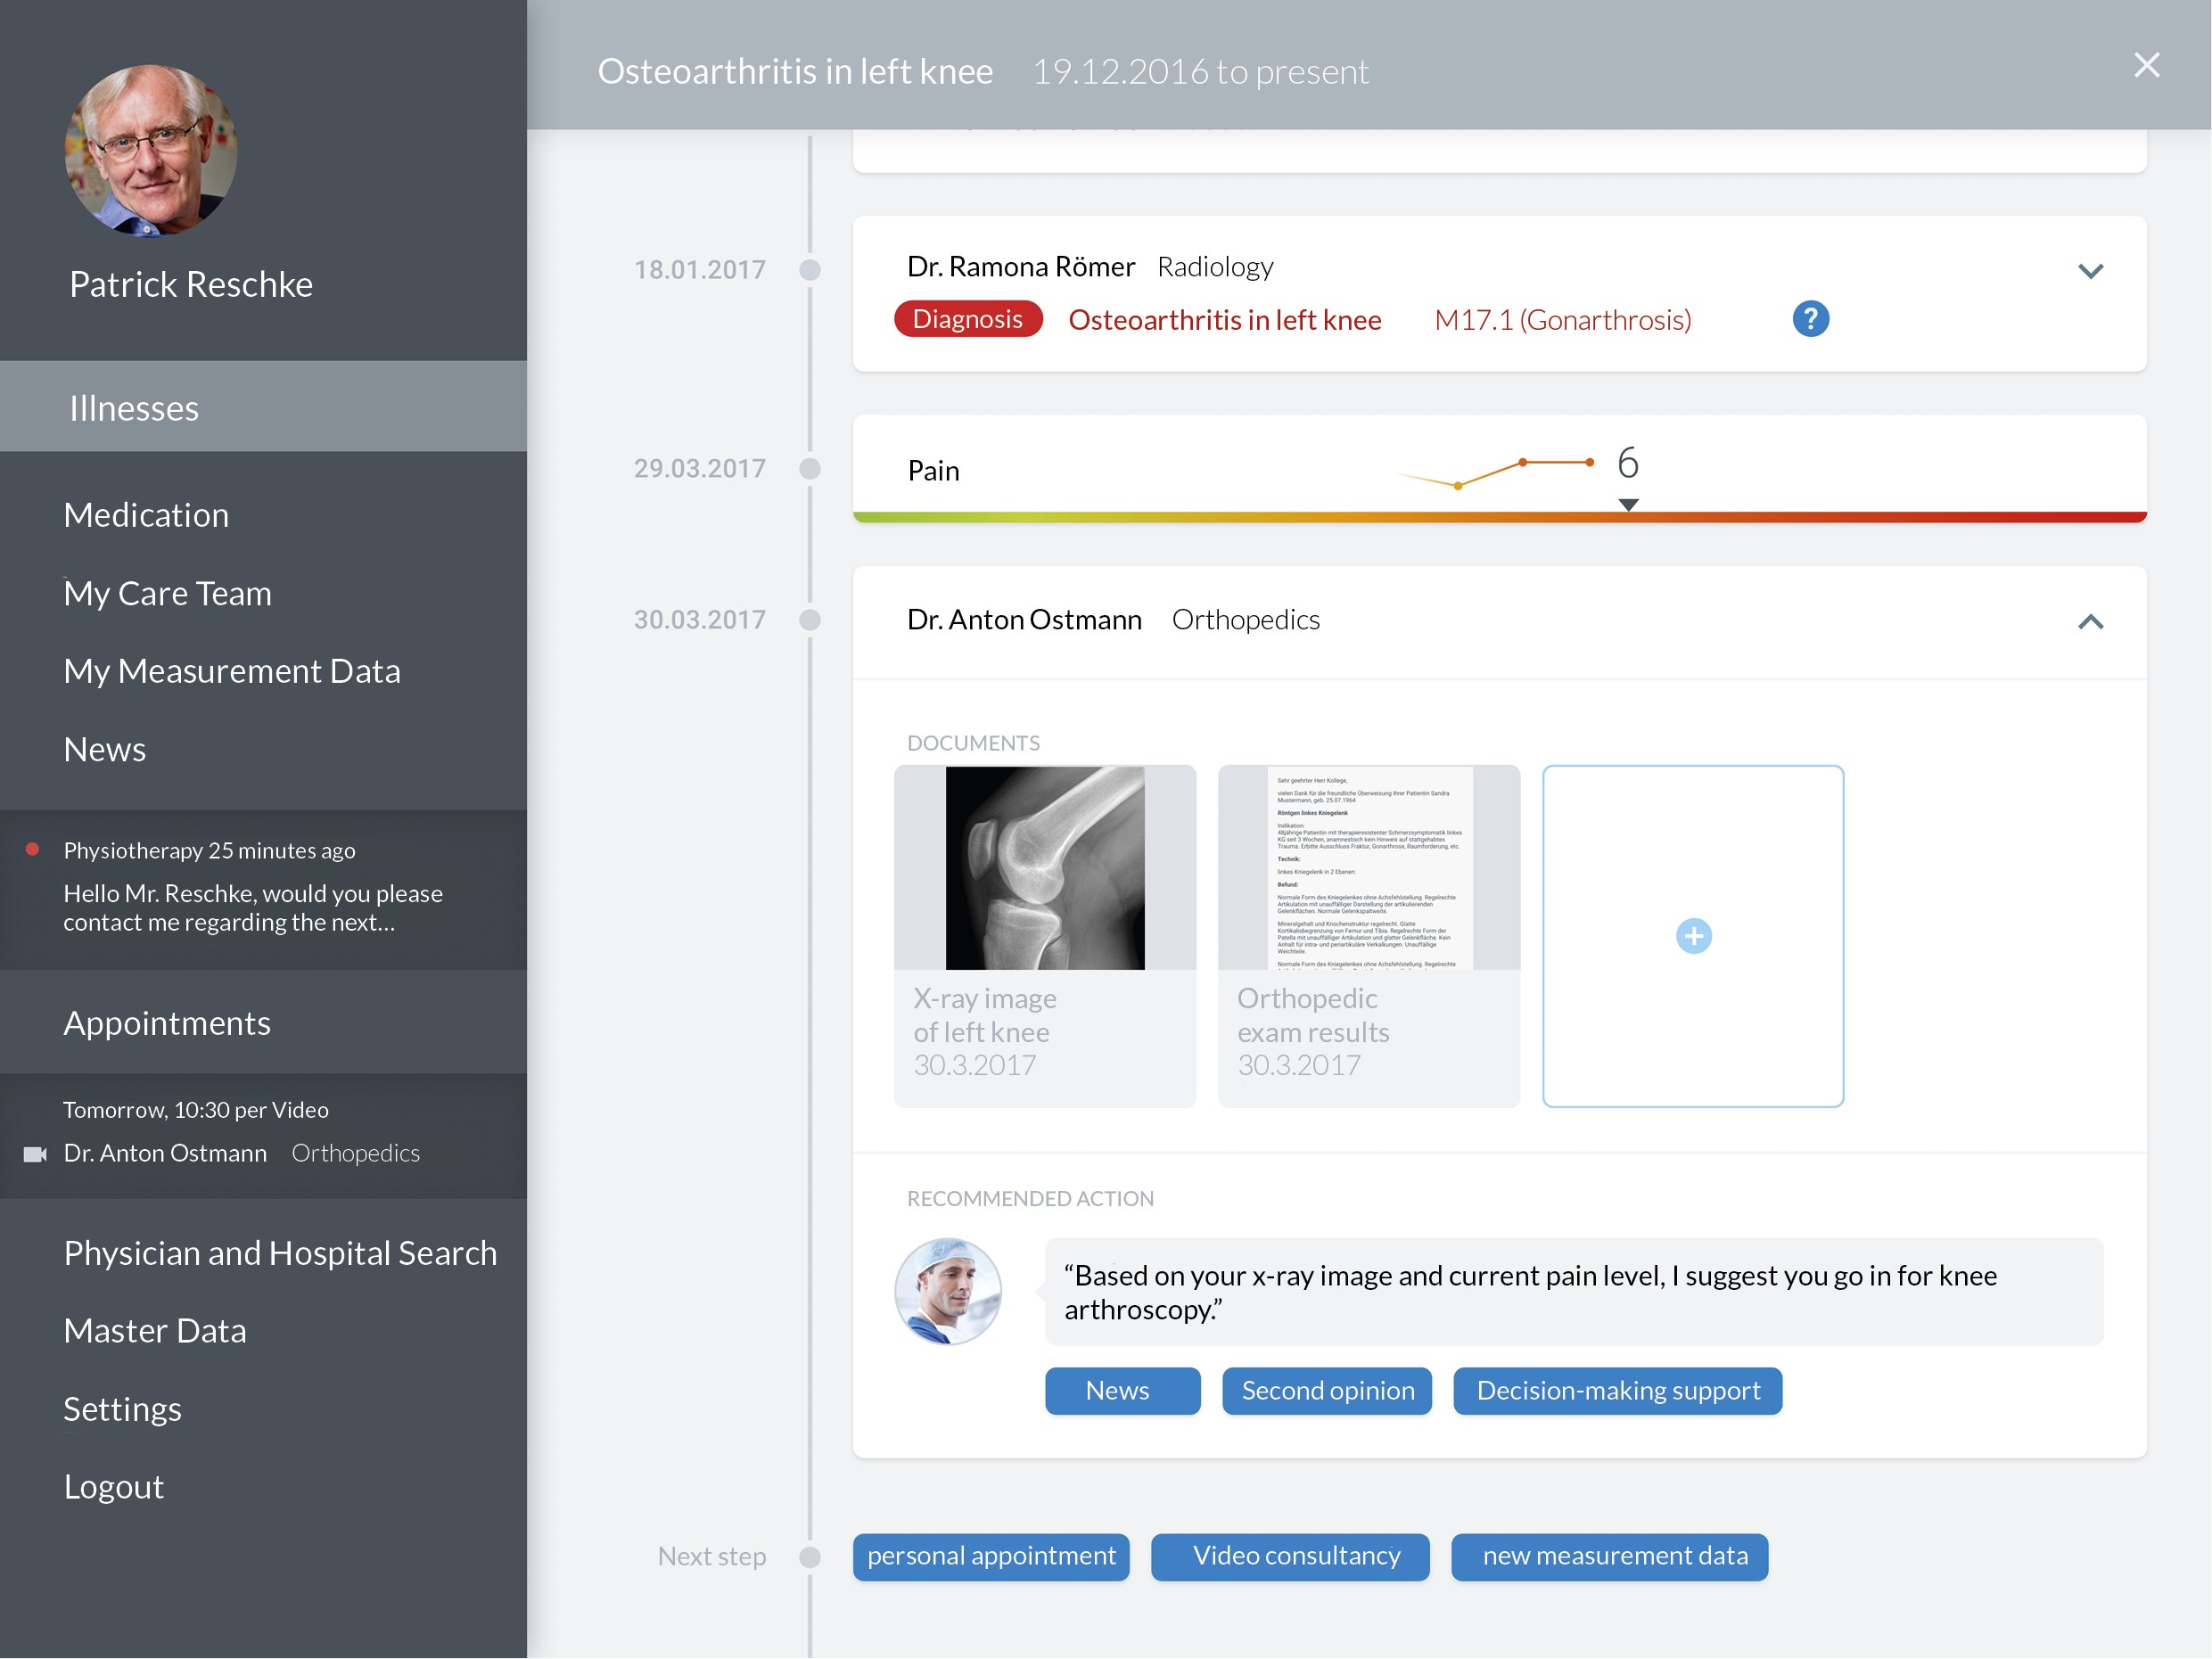The height and width of the screenshot is (1659, 2212).
Task: Click Patrick Reschke's profile photo
Action: pos(151,151)
